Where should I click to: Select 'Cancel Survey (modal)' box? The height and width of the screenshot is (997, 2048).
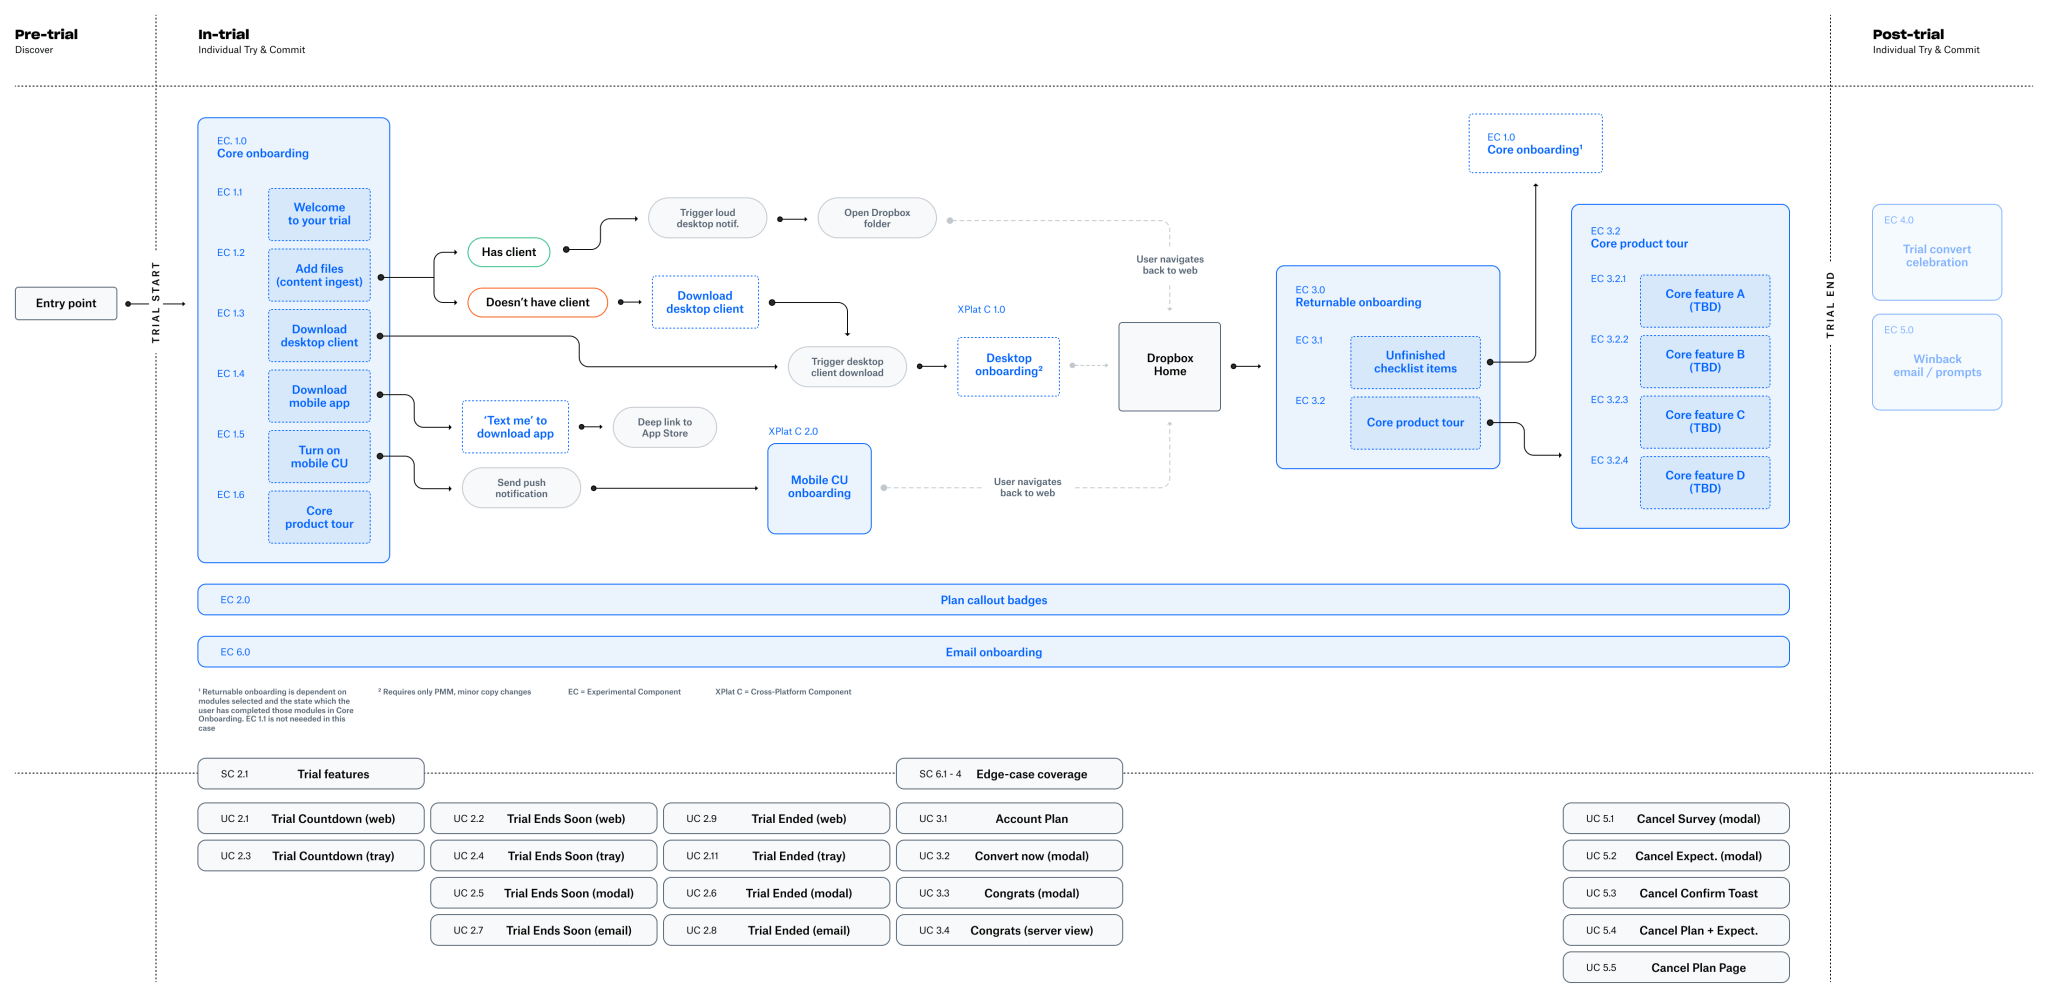(1676, 819)
